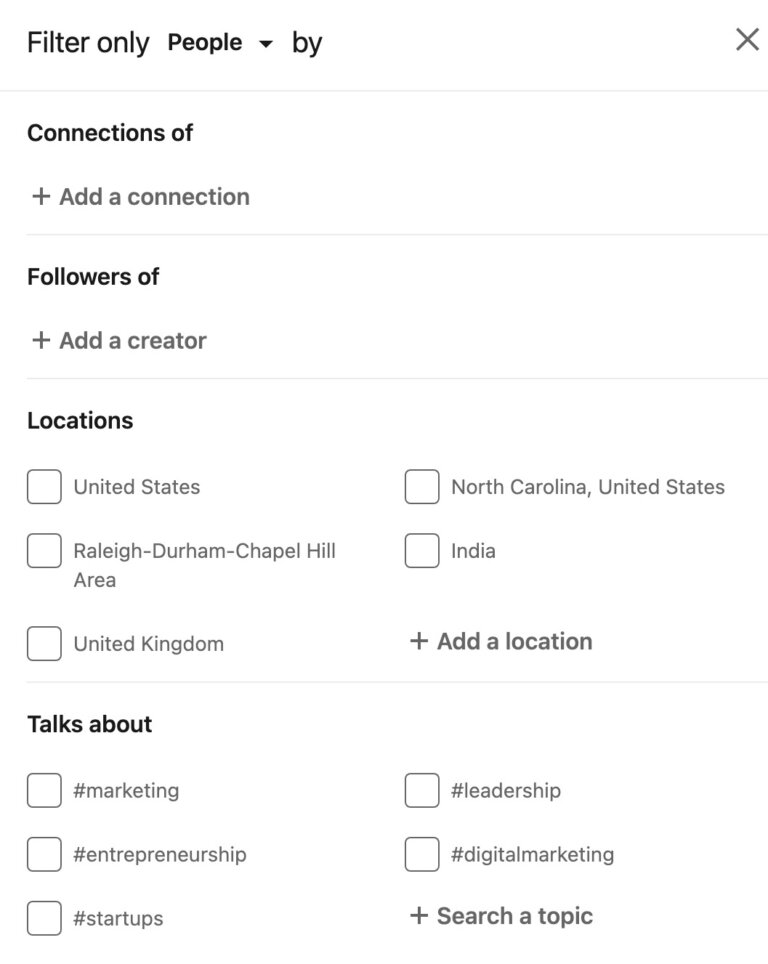
Task: Check the #digitalmarketing topic box
Action: click(421, 854)
